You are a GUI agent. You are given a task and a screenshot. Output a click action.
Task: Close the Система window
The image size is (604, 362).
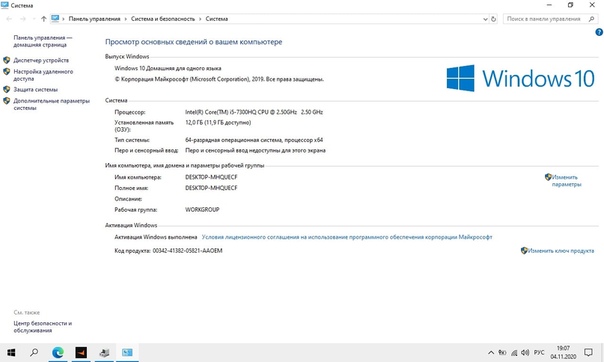tap(592, 5)
